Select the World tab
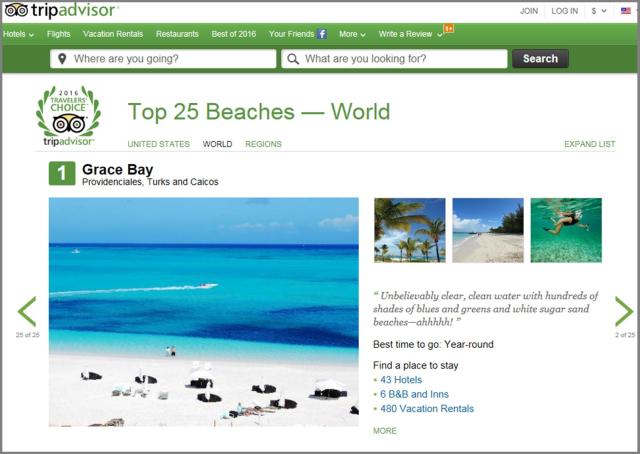Screen dimensions: 640x454 tap(218, 144)
